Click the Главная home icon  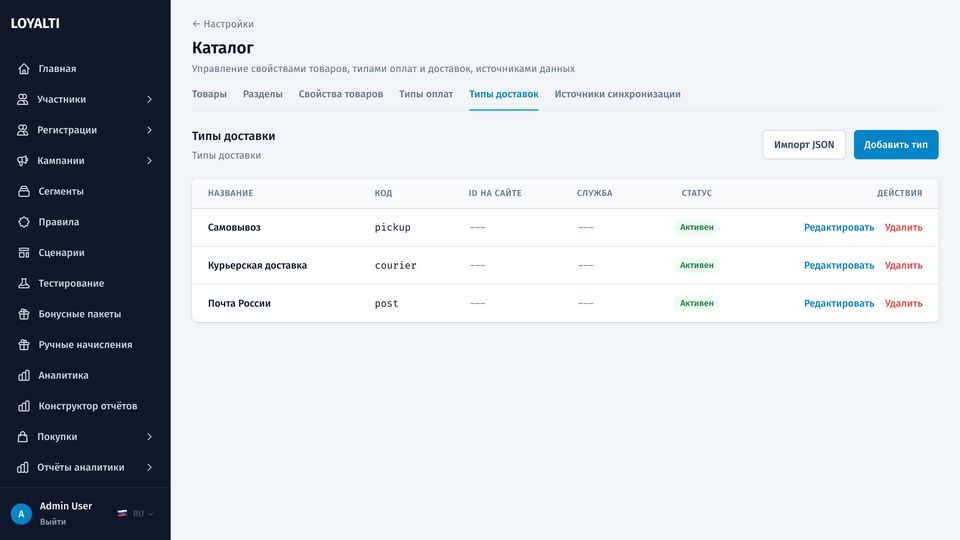point(24,69)
